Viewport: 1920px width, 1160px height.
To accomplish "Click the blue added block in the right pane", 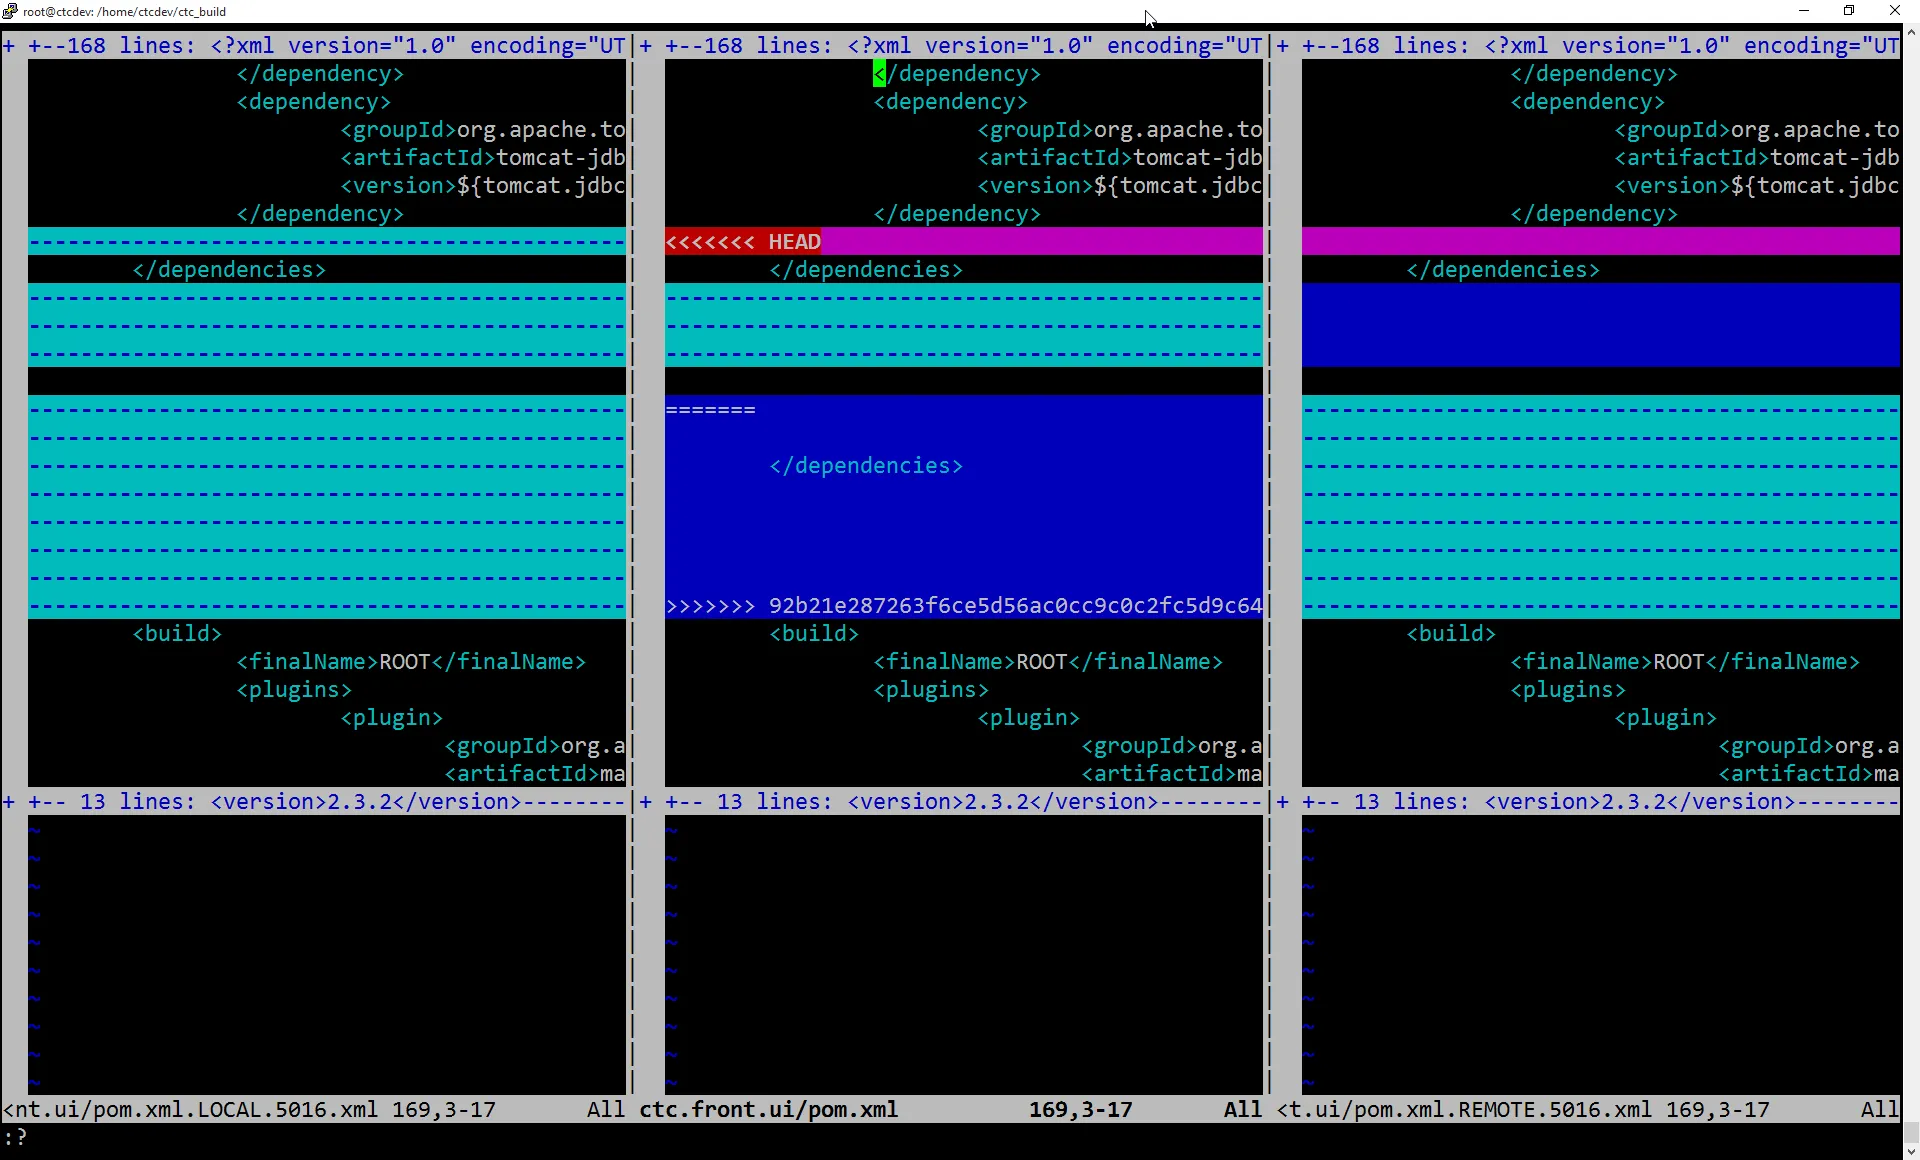I will (1600, 325).
